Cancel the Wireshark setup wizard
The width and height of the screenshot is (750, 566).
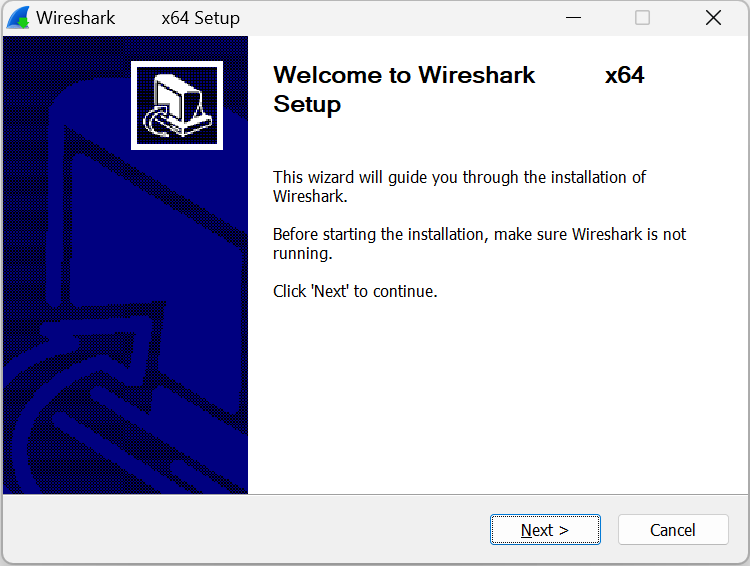click(x=672, y=530)
